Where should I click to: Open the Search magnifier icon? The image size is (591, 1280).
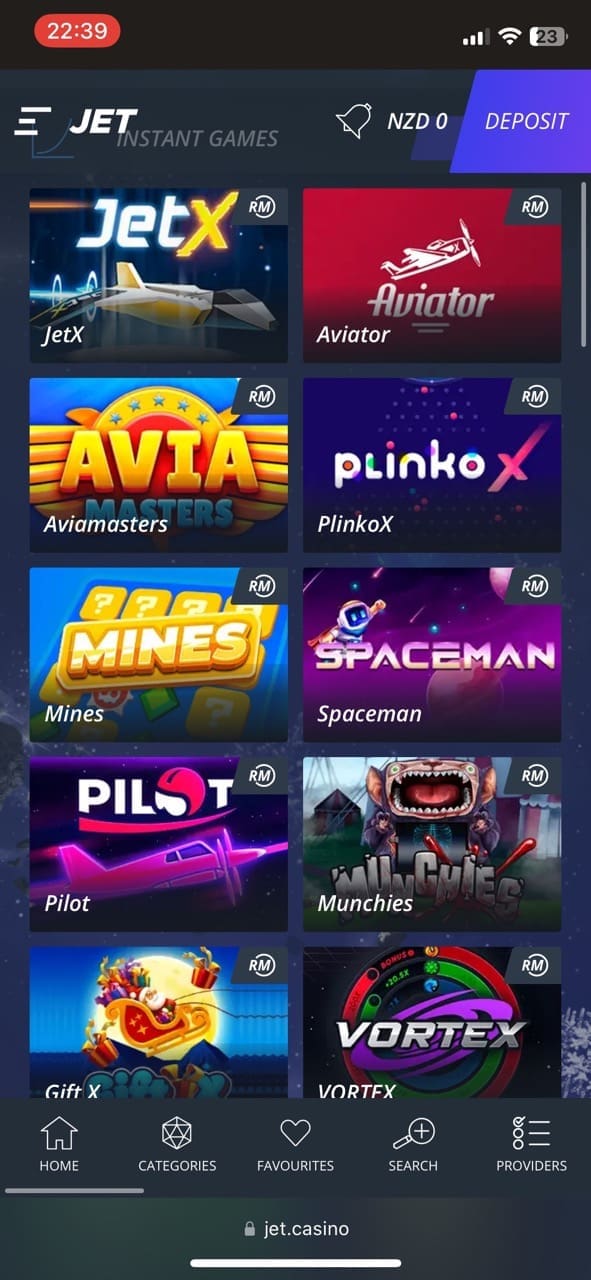click(x=413, y=1134)
